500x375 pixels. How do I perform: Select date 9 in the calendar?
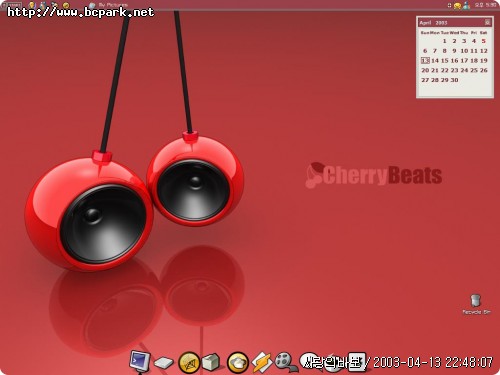[x=454, y=51]
